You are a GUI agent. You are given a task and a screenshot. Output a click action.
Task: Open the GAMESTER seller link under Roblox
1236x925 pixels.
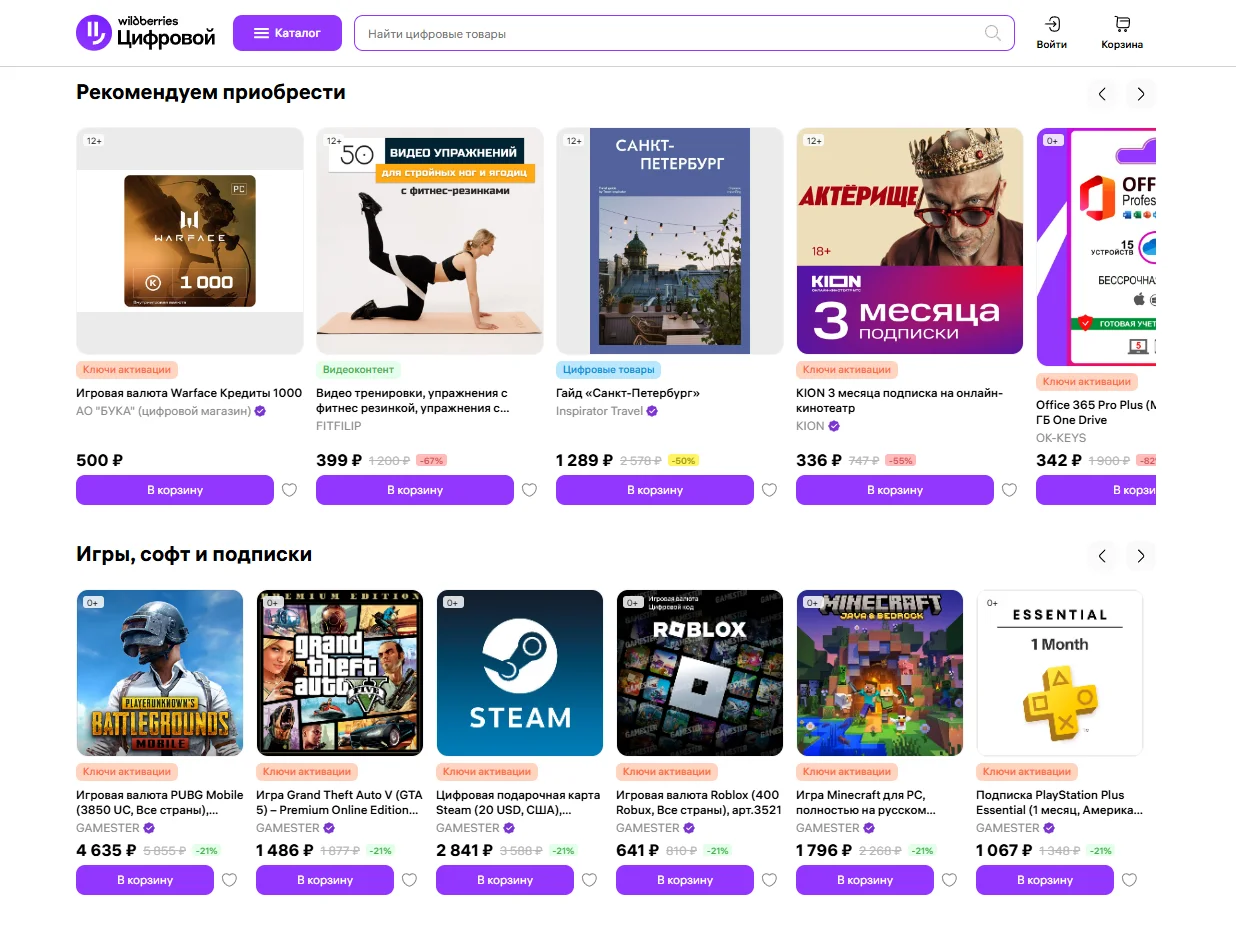648,828
